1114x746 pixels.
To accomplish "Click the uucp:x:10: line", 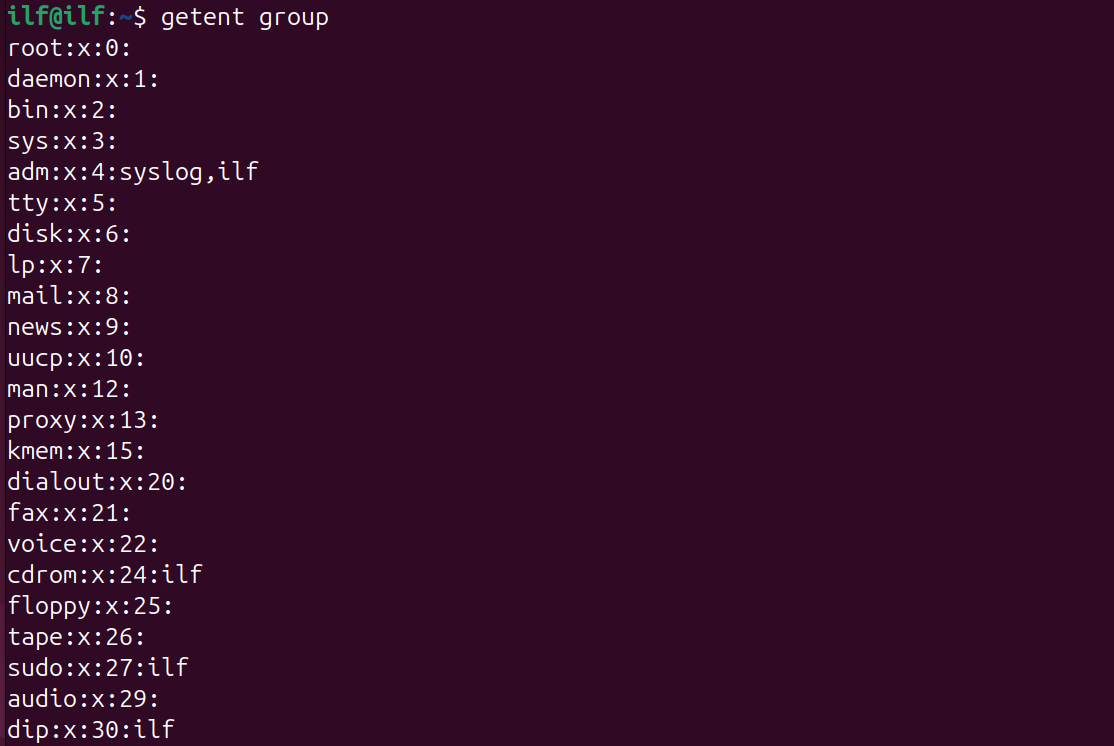I will pos(76,358).
